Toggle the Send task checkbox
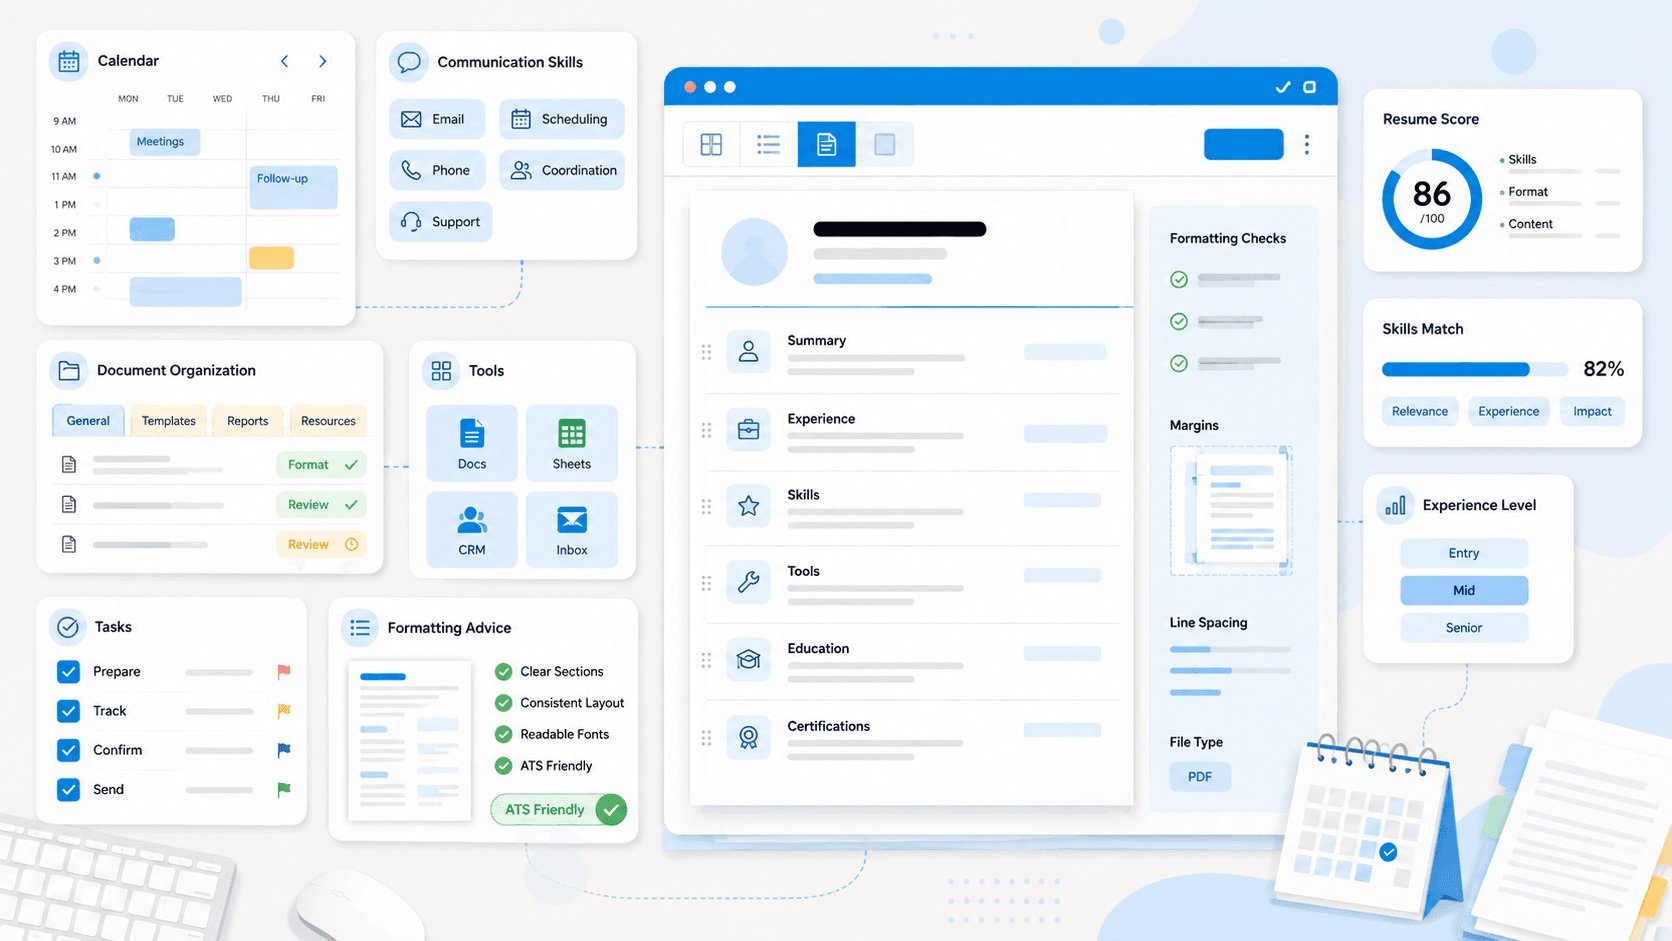 tap(68, 790)
